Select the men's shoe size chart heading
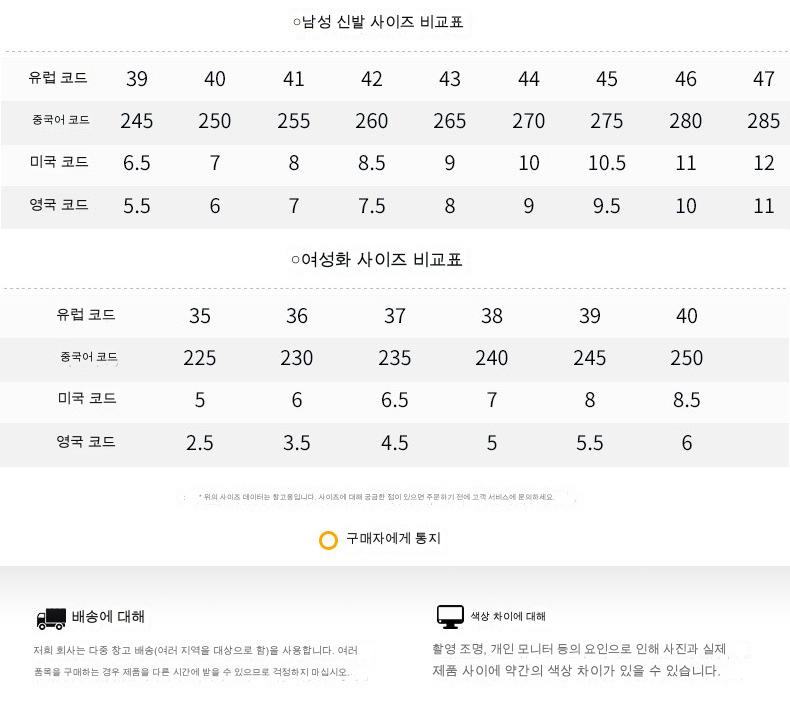The image size is (790, 728). pos(378,22)
